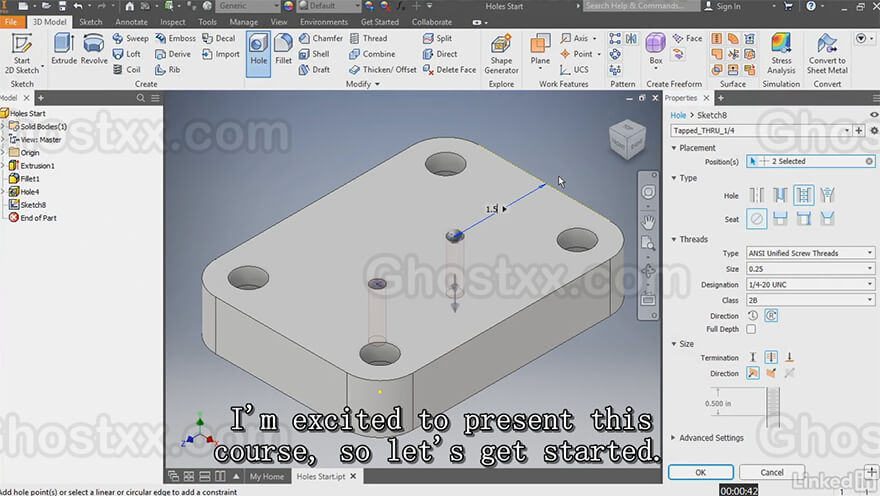Create a freeform Box
Image resolution: width=880 pixels, height=496 pixels.
tap(656, 50)
